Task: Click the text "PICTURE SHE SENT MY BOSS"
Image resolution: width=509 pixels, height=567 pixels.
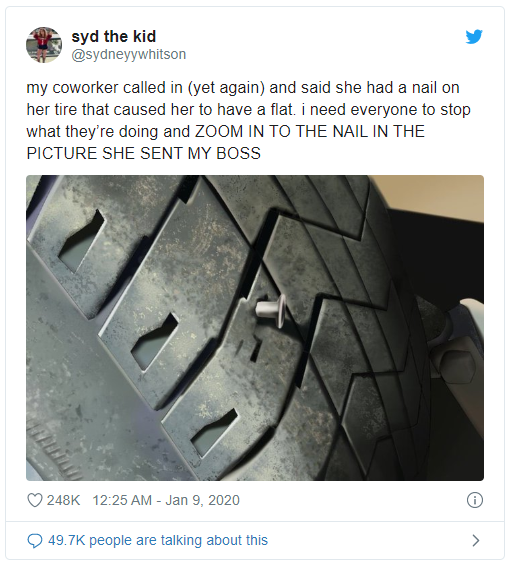Action: pos(144,153)
